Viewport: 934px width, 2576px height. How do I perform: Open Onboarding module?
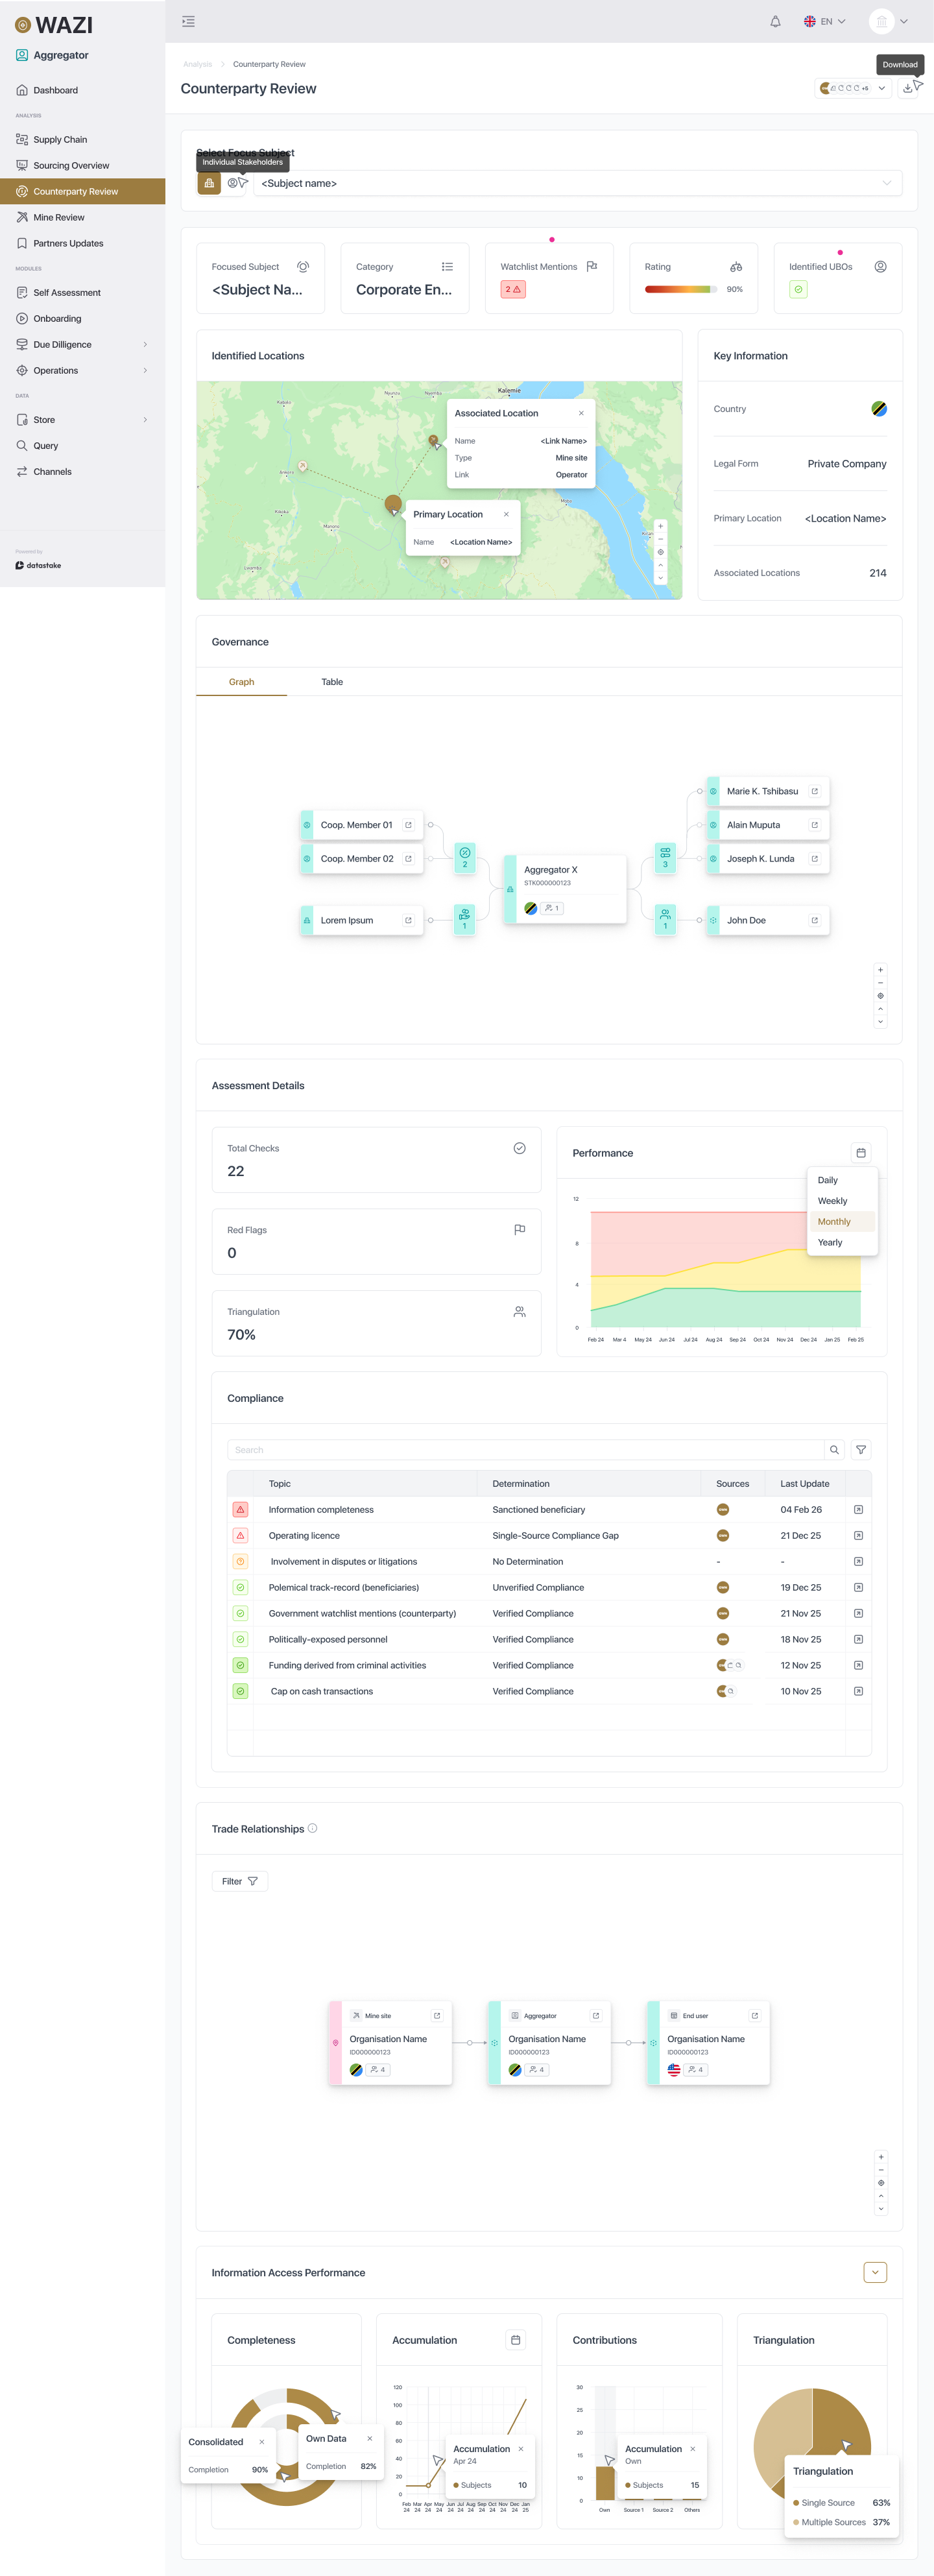(x=82, y=319)
